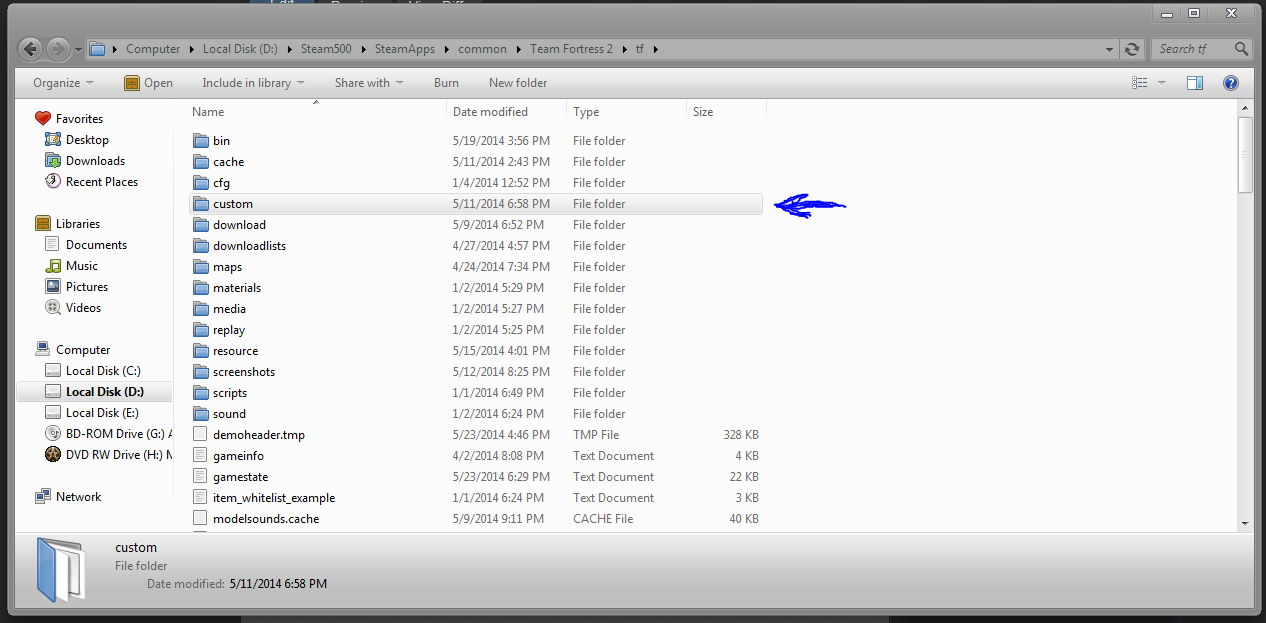Click Burn in the toolbar
1266x623 pixels.
pos(446,83)
